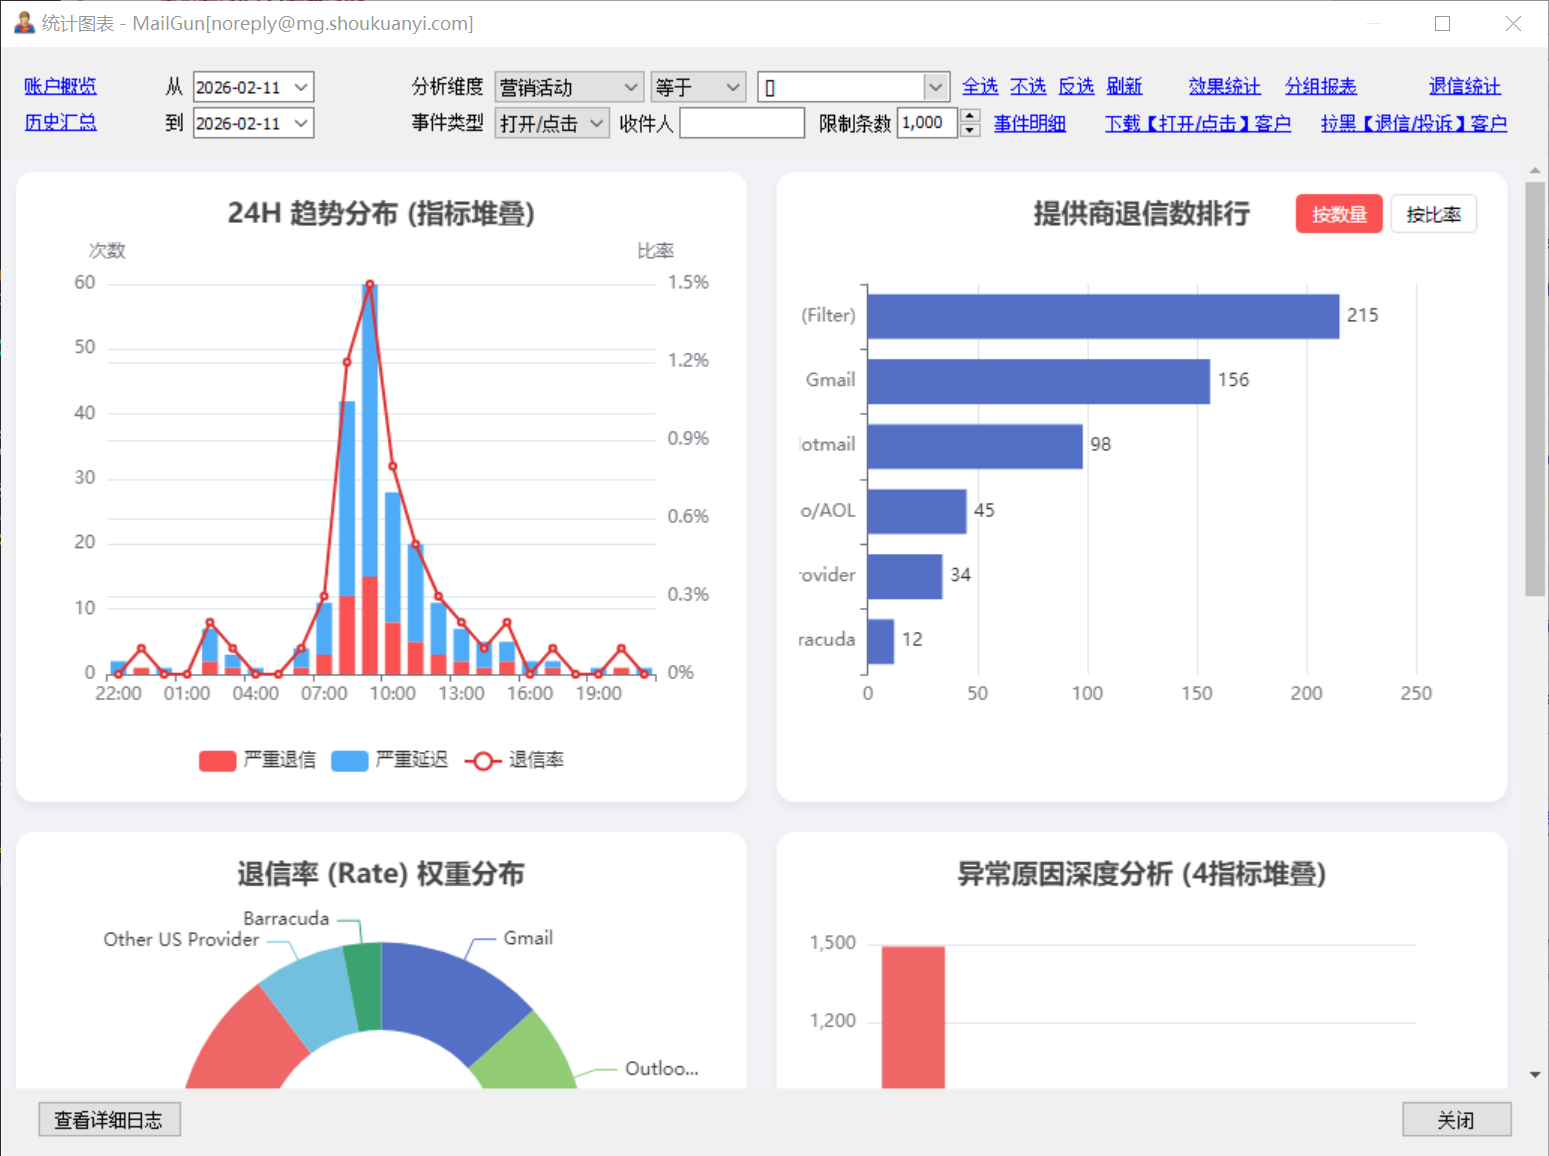Toggle 严重延迟 legend series
The image size is (1549, 1156).
point(389,760)
